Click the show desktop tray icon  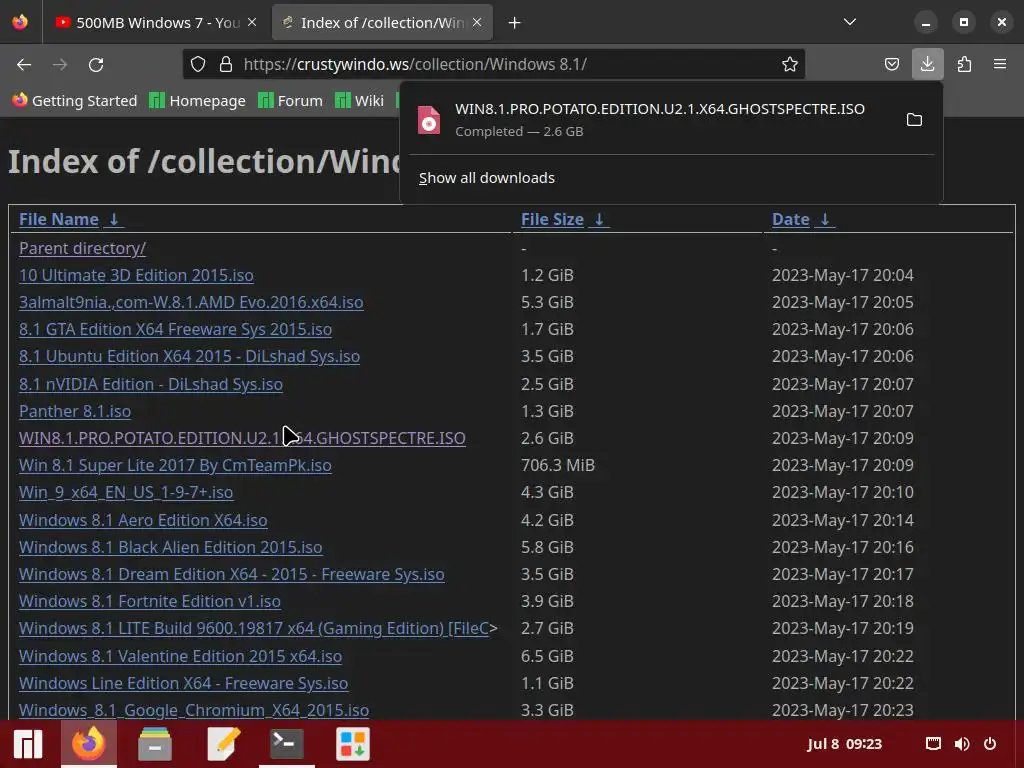[933, 744]
